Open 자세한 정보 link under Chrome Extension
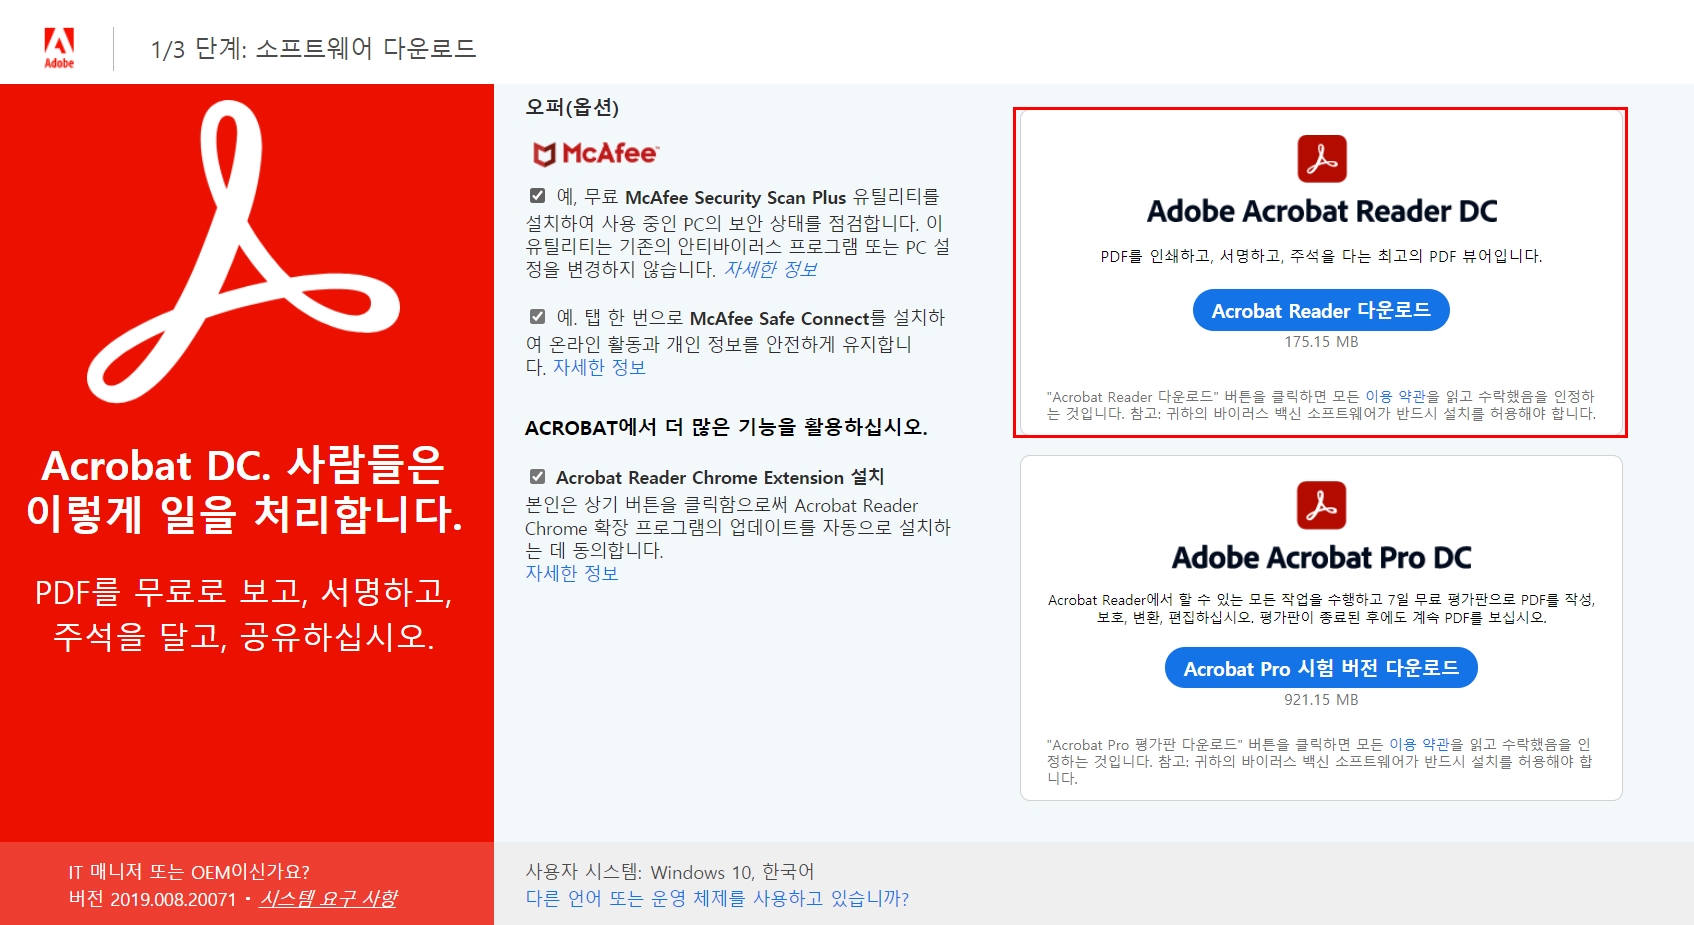Image resolution: width=1694 pixels, height=925 pixels. 572,573
